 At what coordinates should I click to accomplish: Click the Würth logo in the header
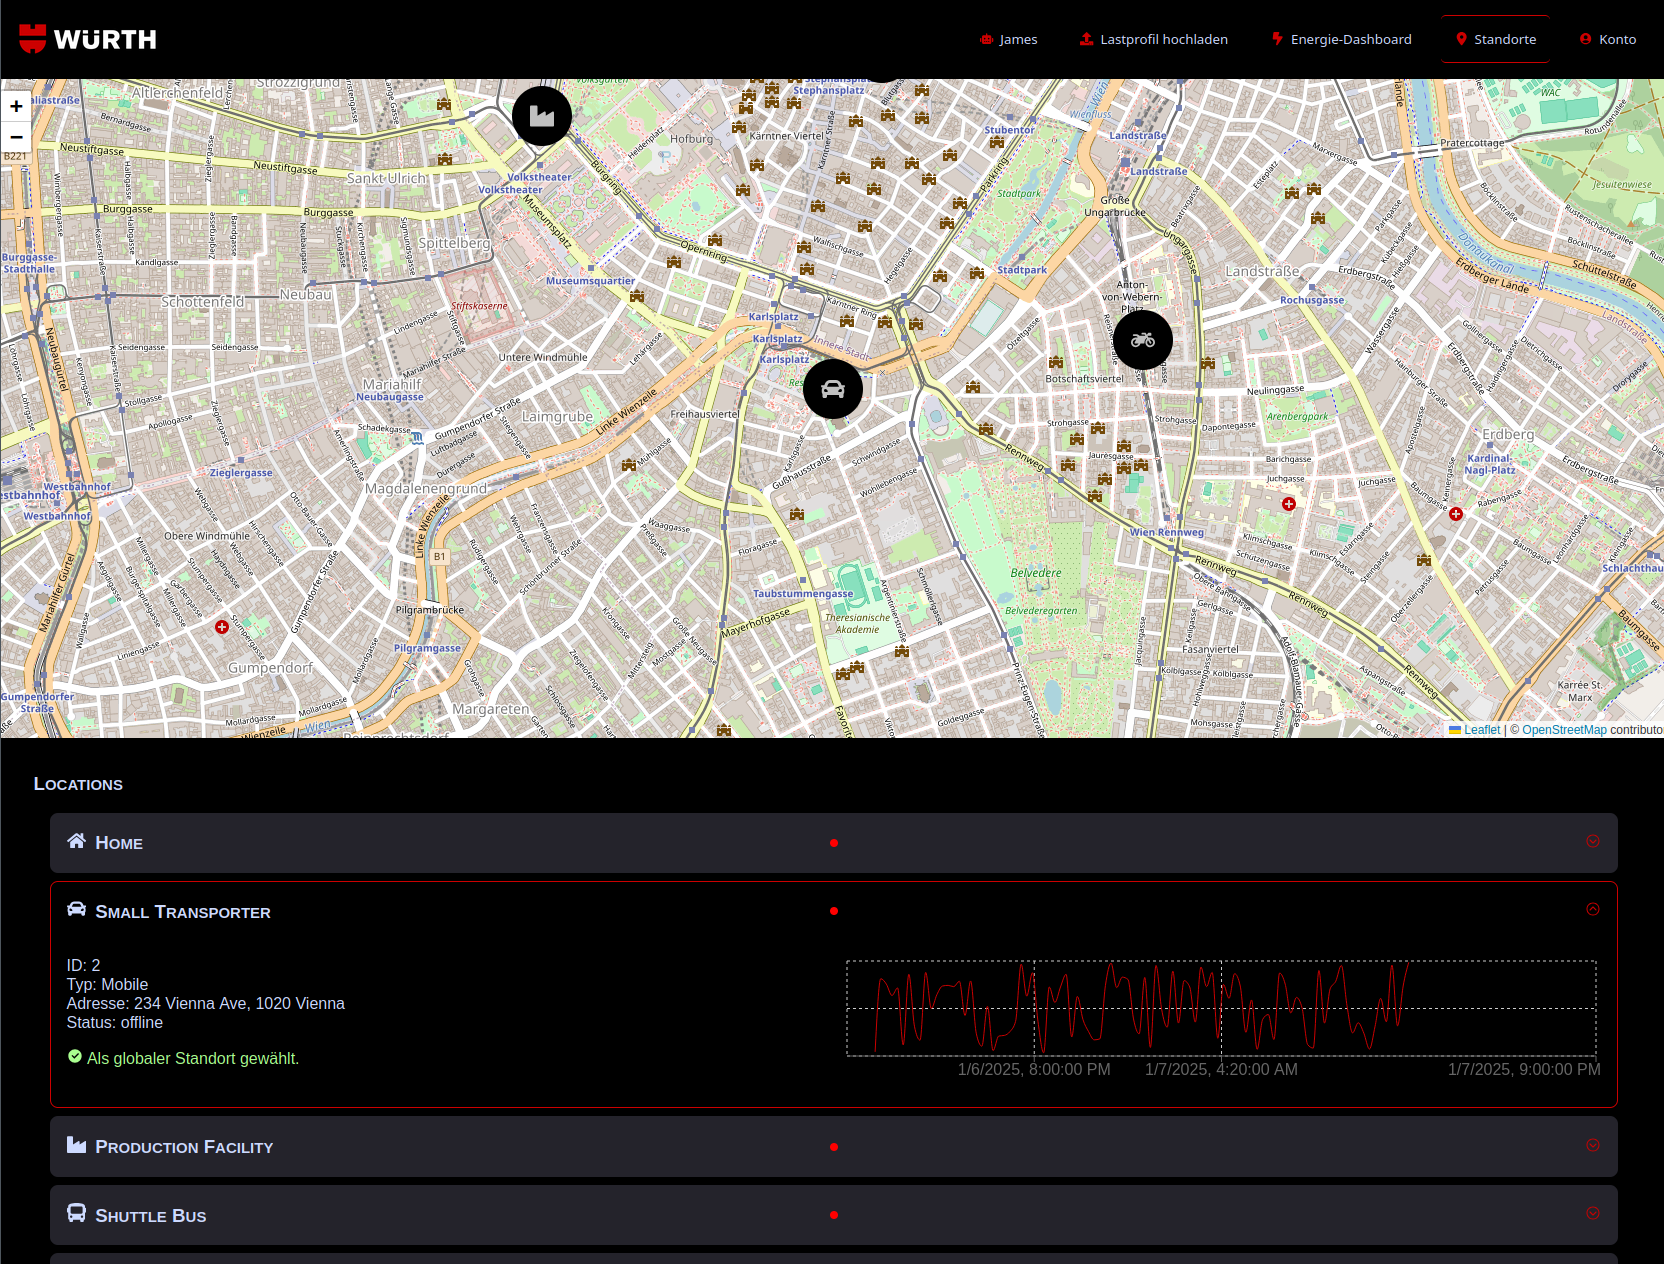click(88, 39)
